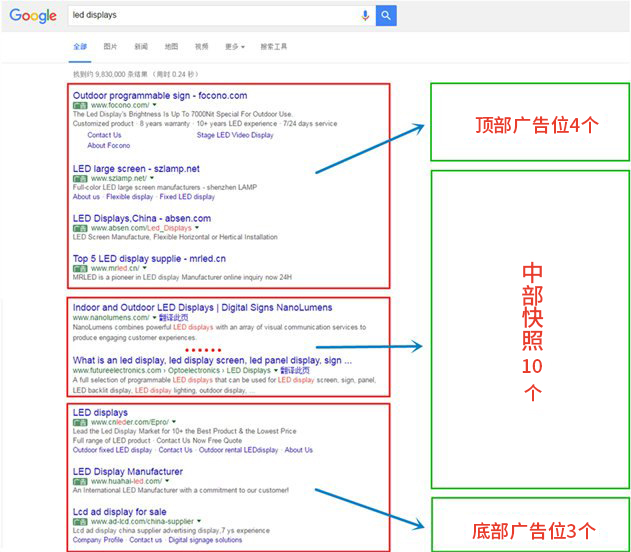The image size is (631, 552).
Task: Click the microphone voice search icon
Action: tap(365, 16)
